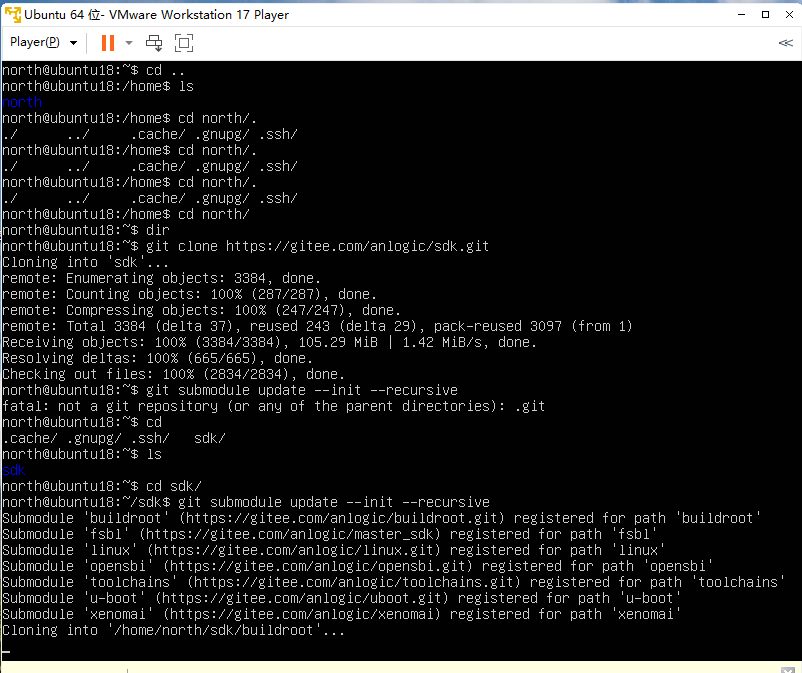Image resolution: width=802 pixels, height=673 pixels.
Task: Close the VMware Player window
Action: coord(789,15)
